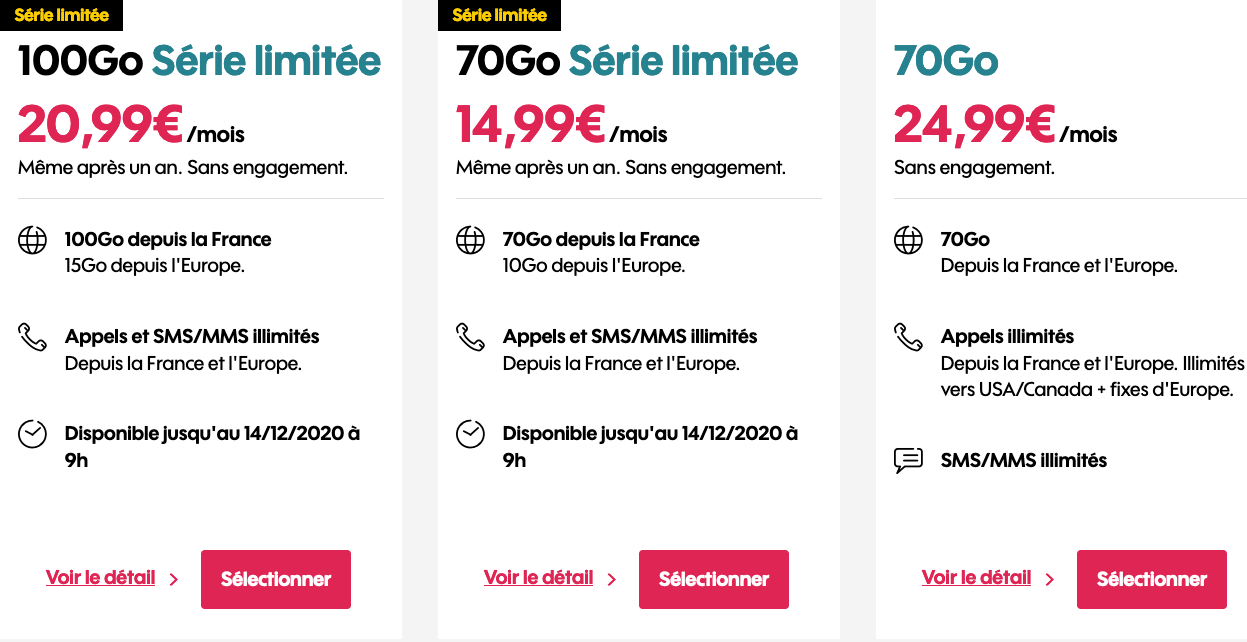Click the globe icon in 70Go Série limitée

click(x=470, y=240)
